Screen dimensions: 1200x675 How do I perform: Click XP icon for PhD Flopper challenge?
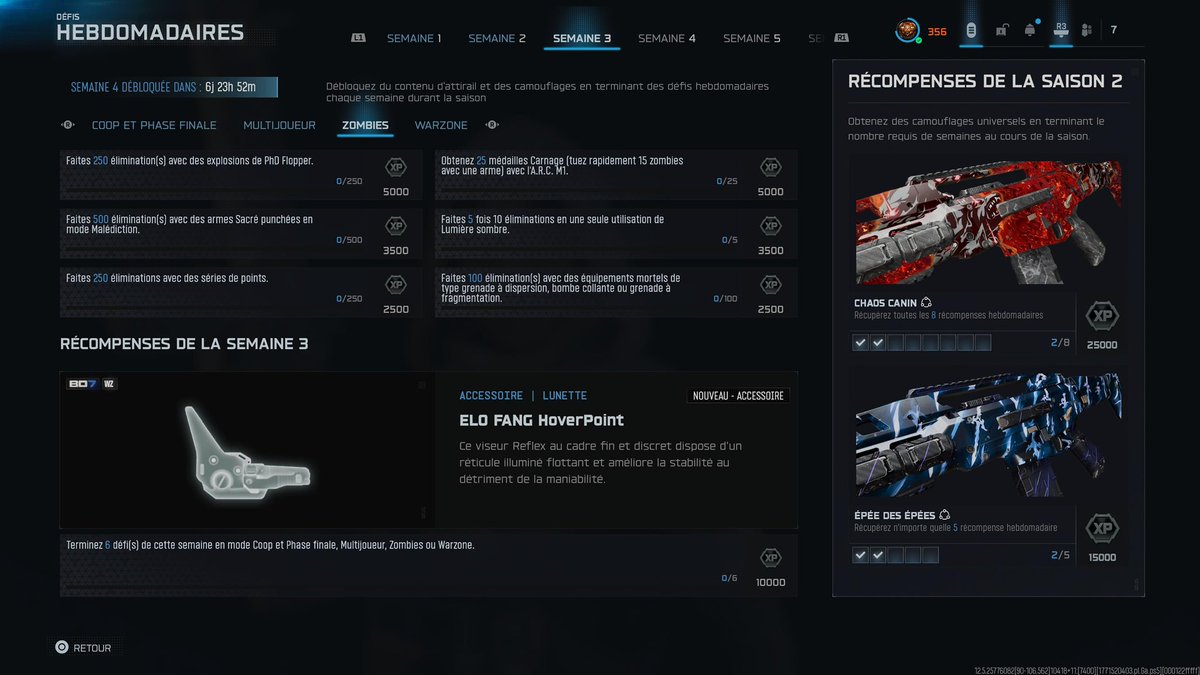point(396,168)
